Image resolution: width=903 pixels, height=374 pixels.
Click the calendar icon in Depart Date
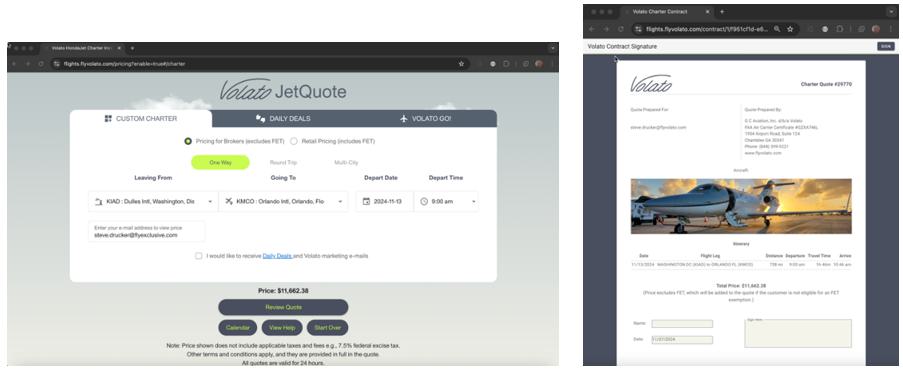tap(366, 202)
